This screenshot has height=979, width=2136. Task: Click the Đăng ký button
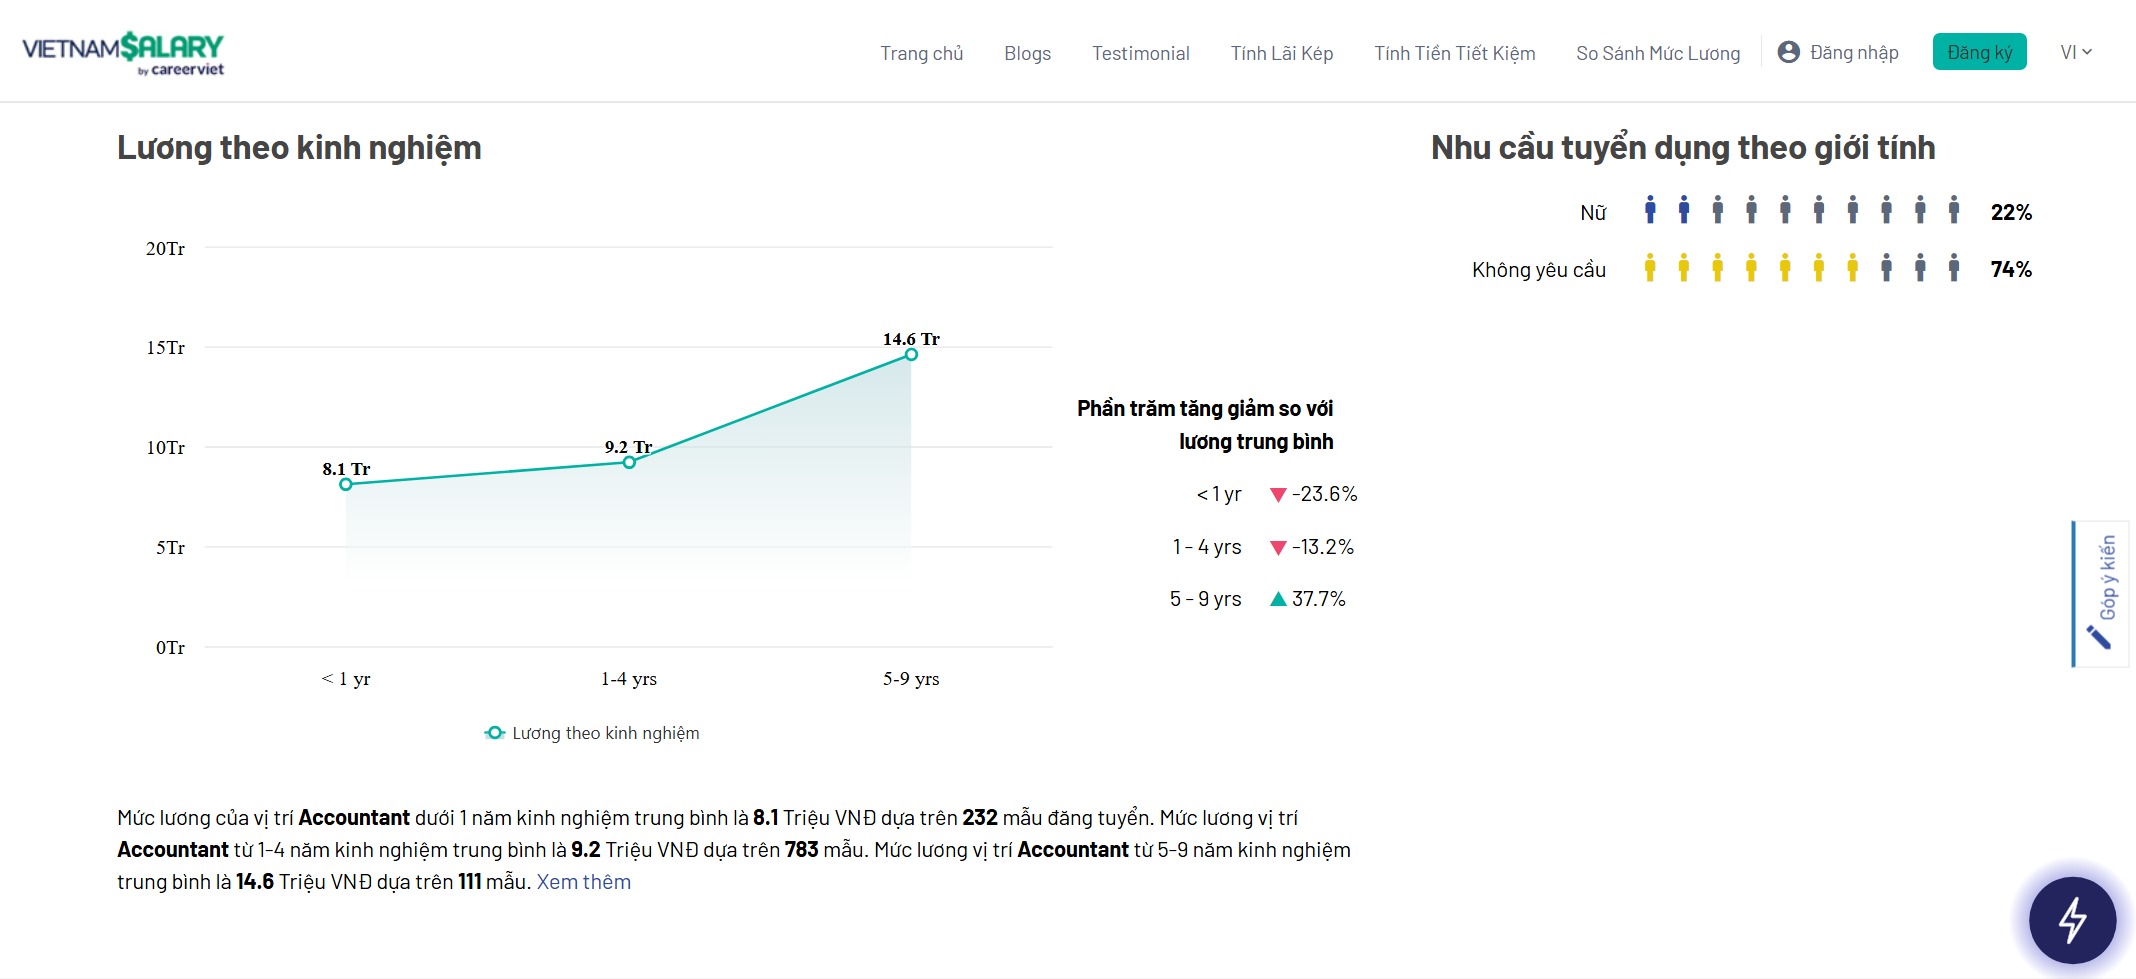[x=1979, y=52]
